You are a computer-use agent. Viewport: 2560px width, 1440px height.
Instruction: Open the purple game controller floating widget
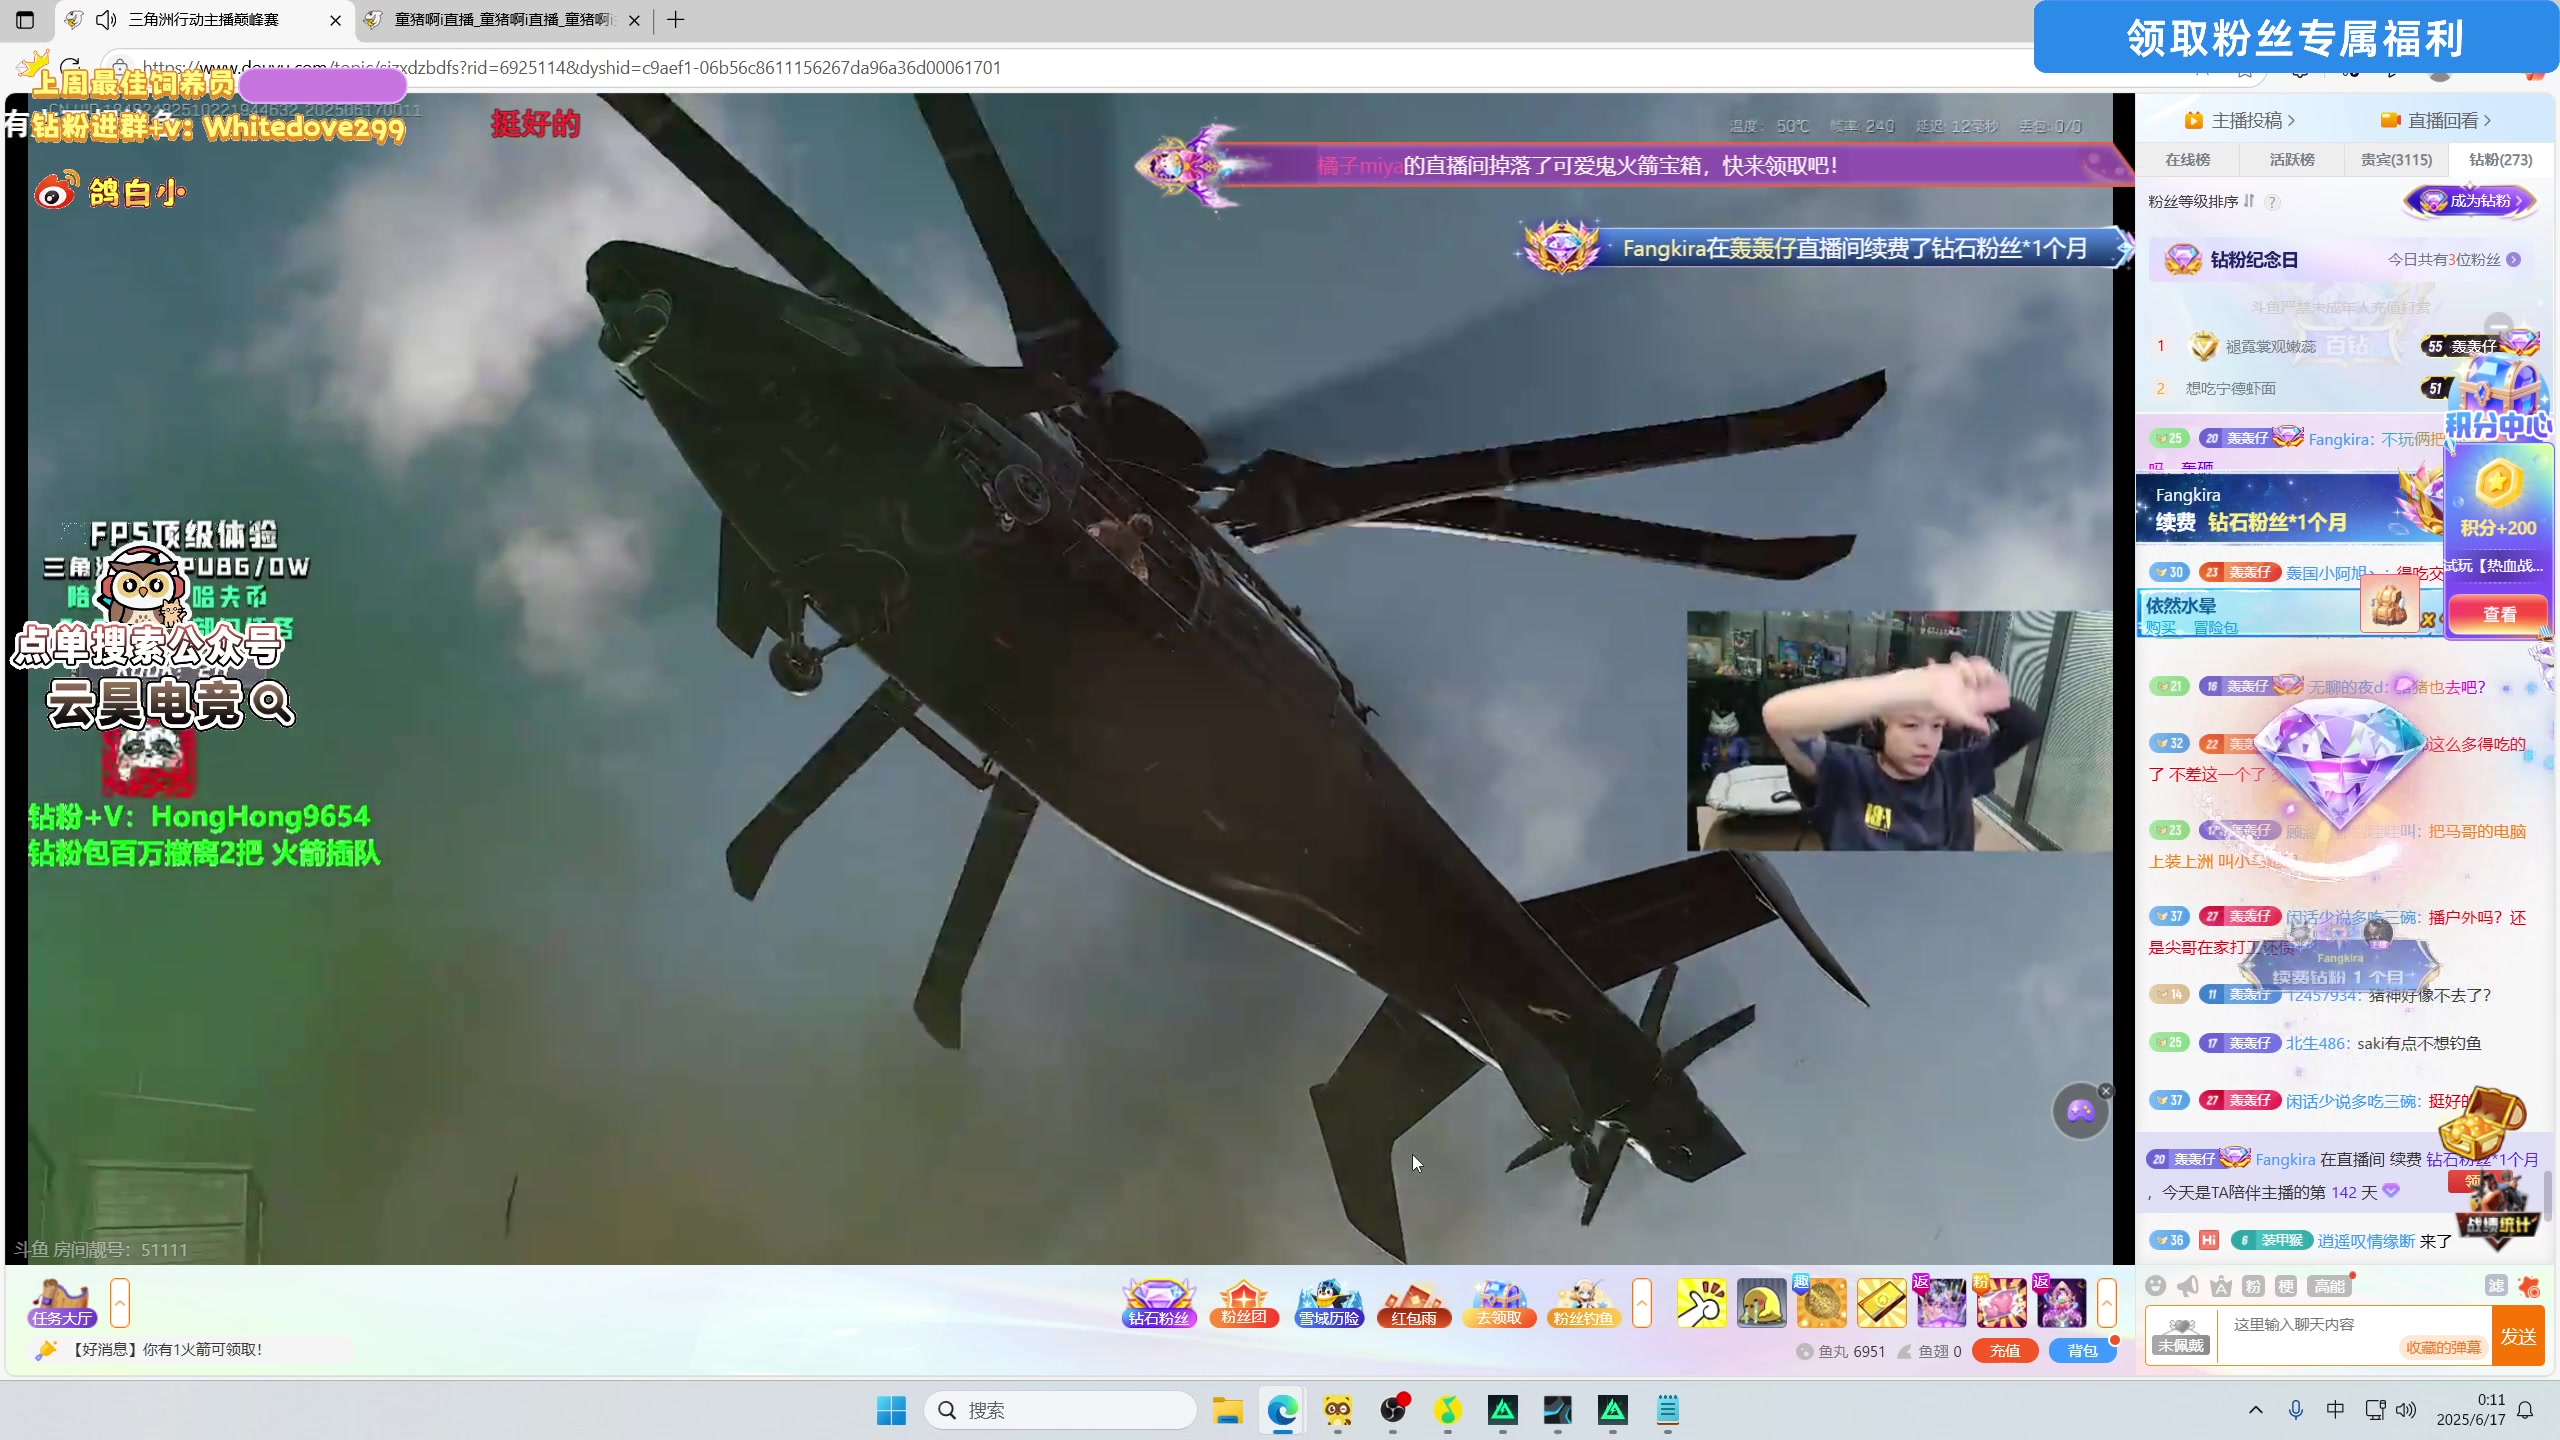[2080, 1111]
